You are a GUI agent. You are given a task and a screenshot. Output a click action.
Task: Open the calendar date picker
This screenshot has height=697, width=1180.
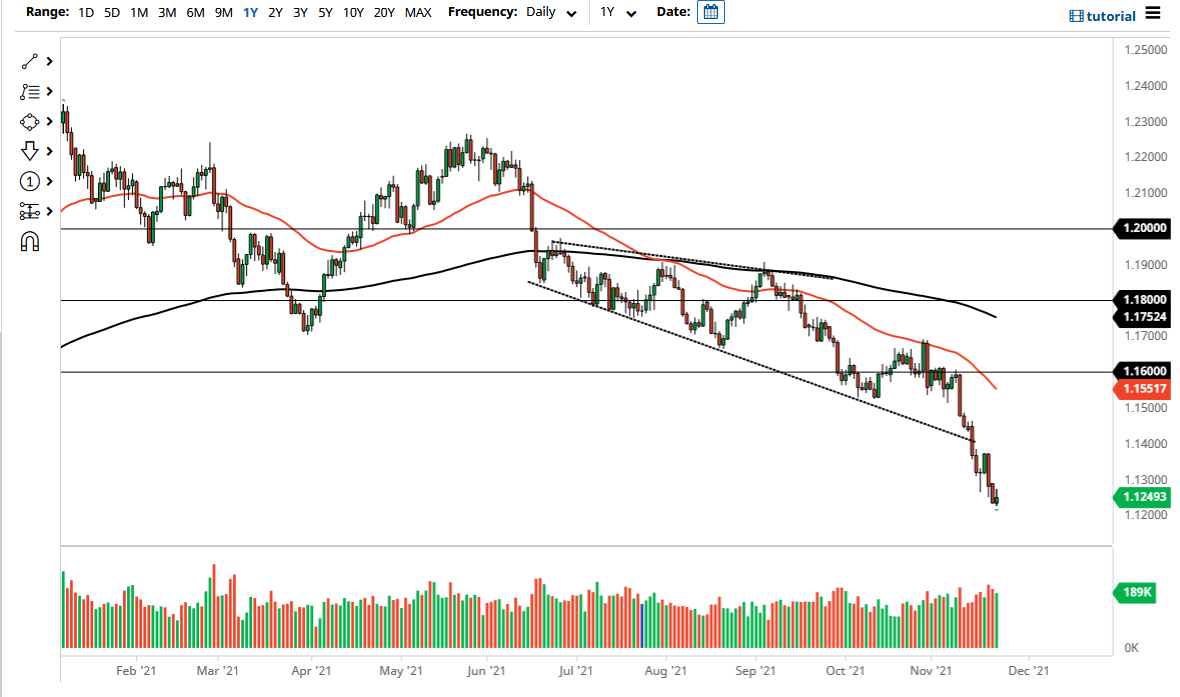pyautogui.click(x=710, y=12)
